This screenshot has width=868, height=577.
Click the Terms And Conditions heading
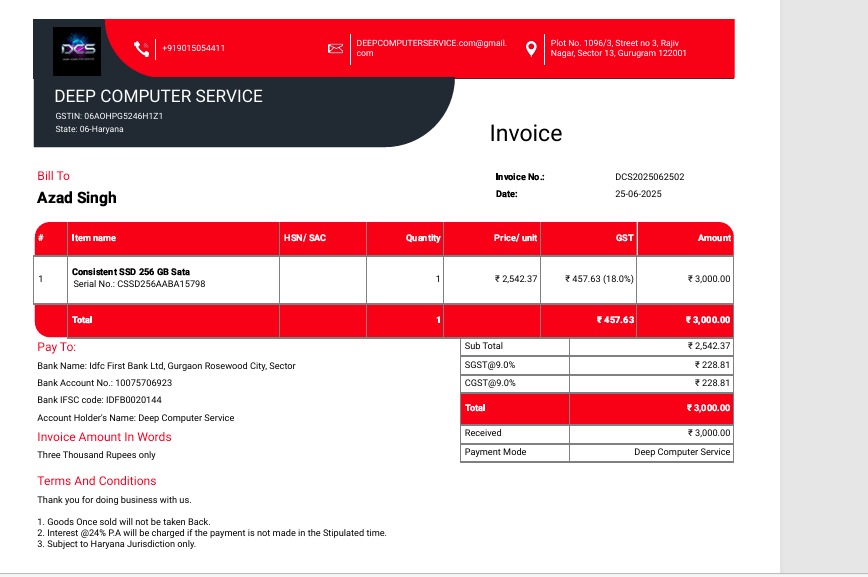point(97,481)
